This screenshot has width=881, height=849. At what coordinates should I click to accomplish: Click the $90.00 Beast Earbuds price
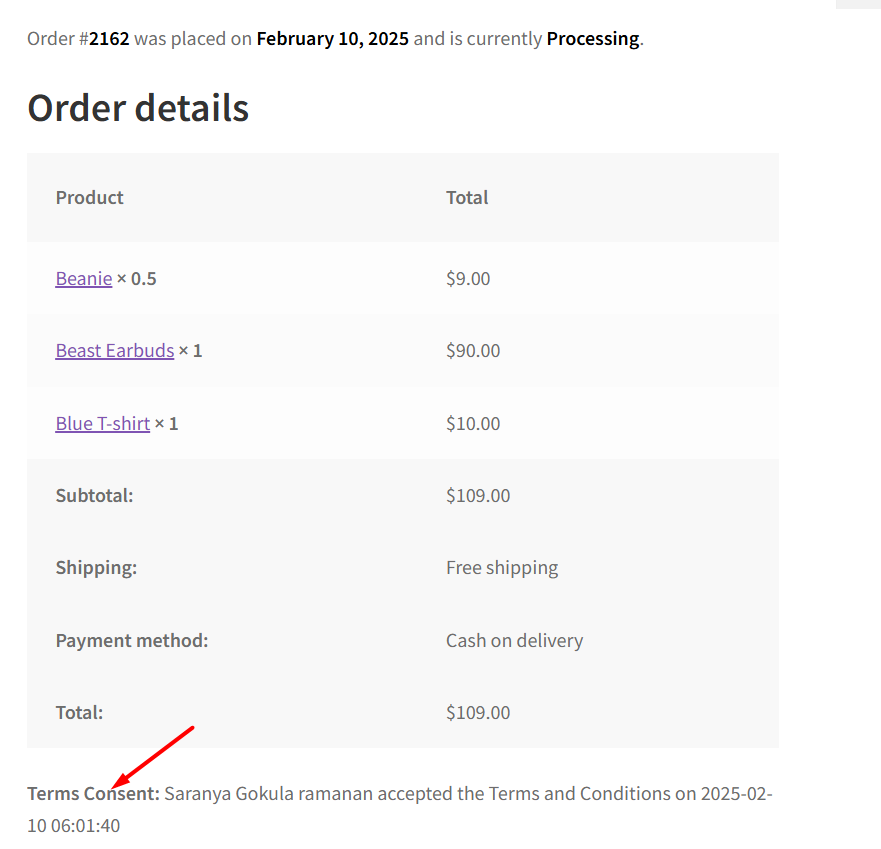(473, 351)
